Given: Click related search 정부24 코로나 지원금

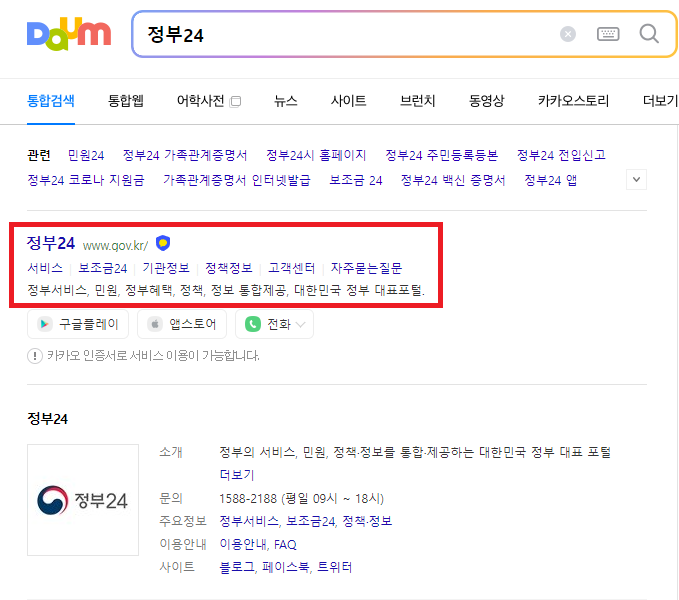Looking at the screenshot, I should 86,180.
